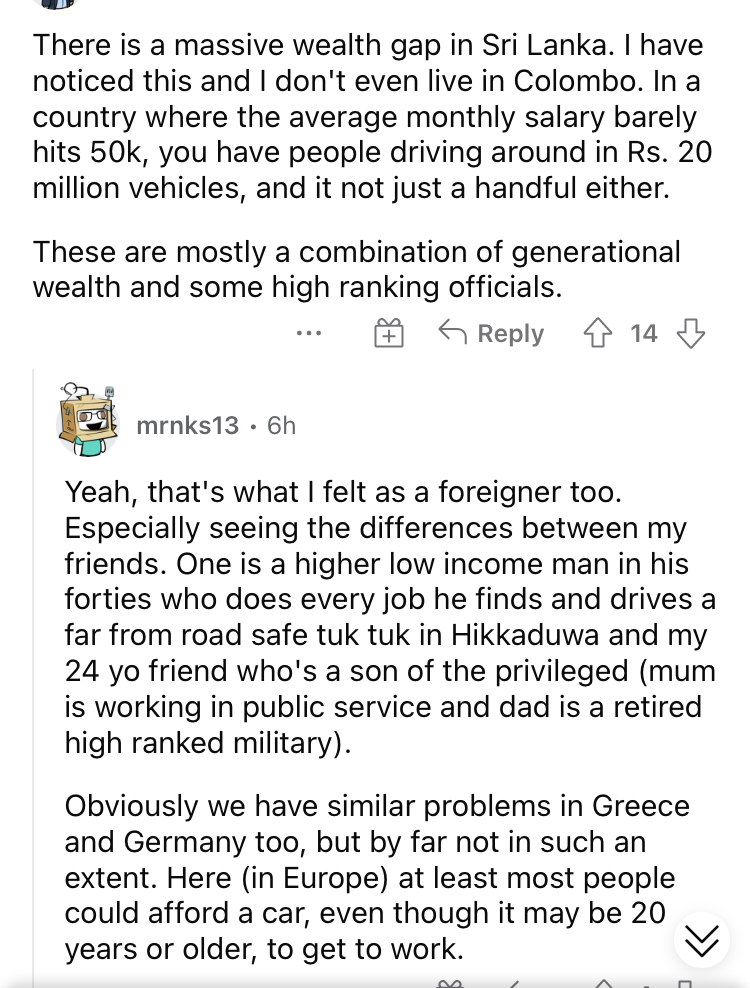
Task: Click the Reply text button
Action: [x=511, y=333]
